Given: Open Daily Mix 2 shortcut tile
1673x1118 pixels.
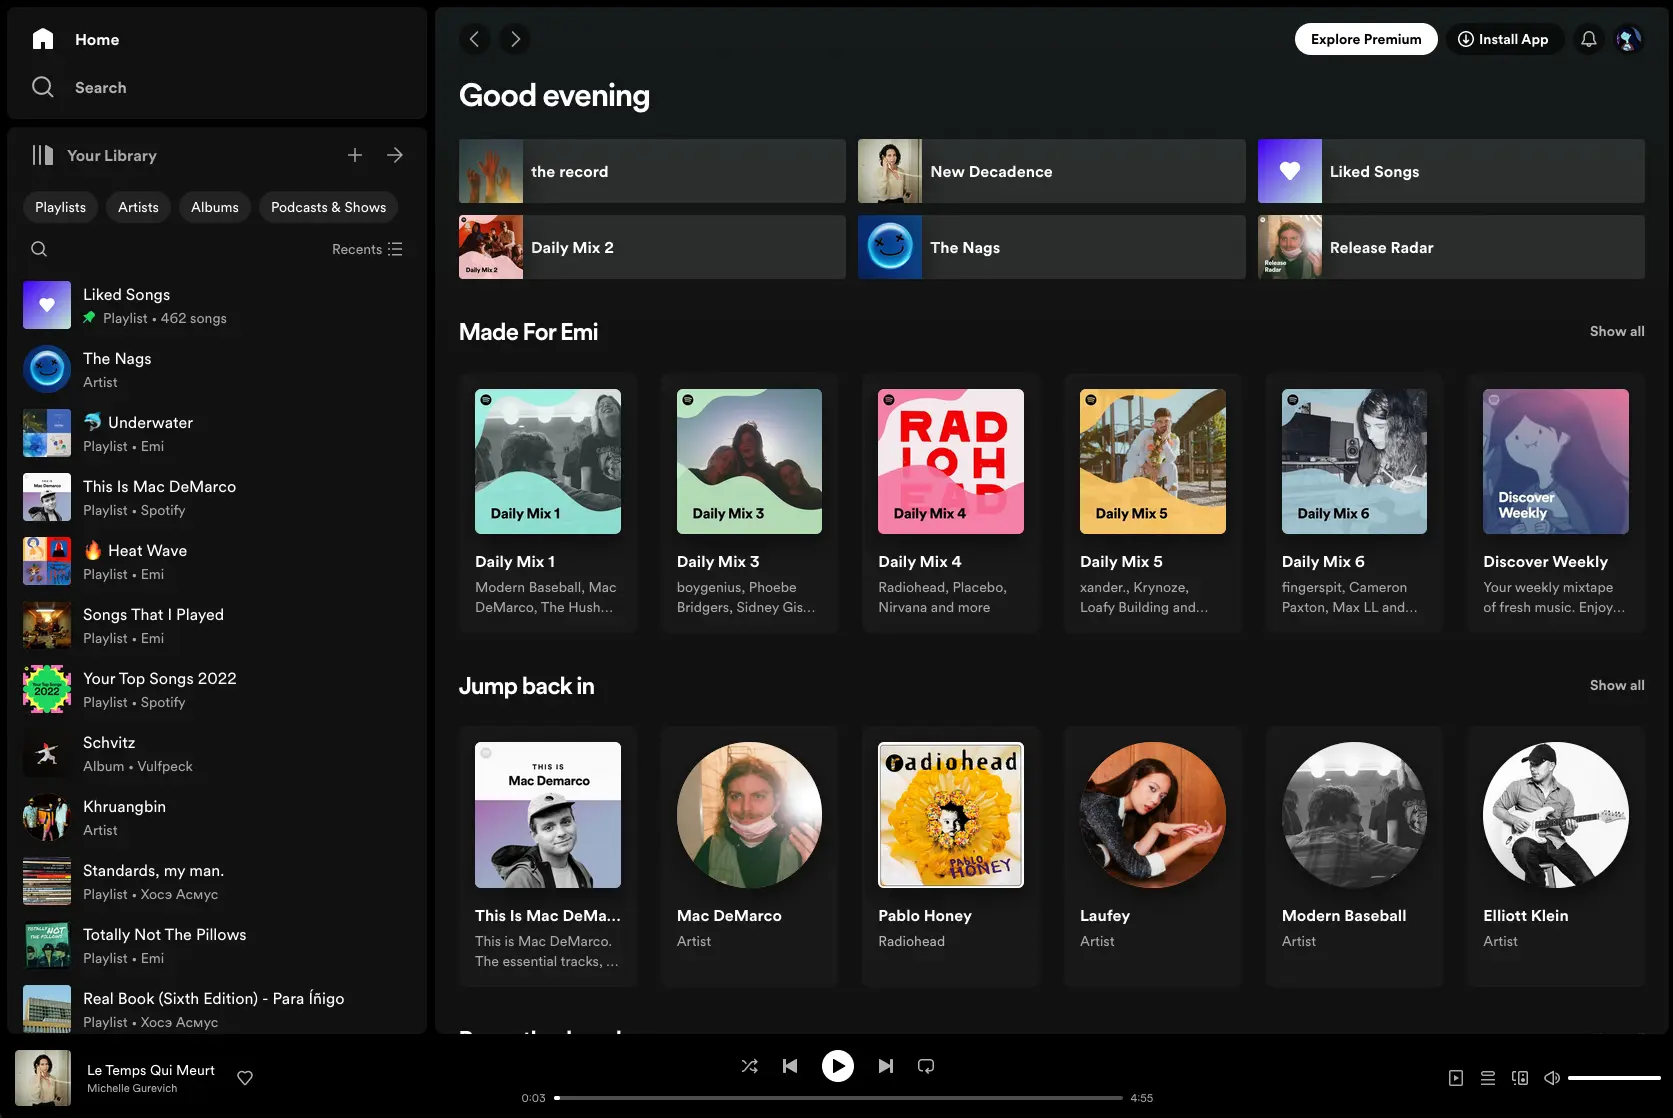Looking at the screenshot, I should coord(652,247).
